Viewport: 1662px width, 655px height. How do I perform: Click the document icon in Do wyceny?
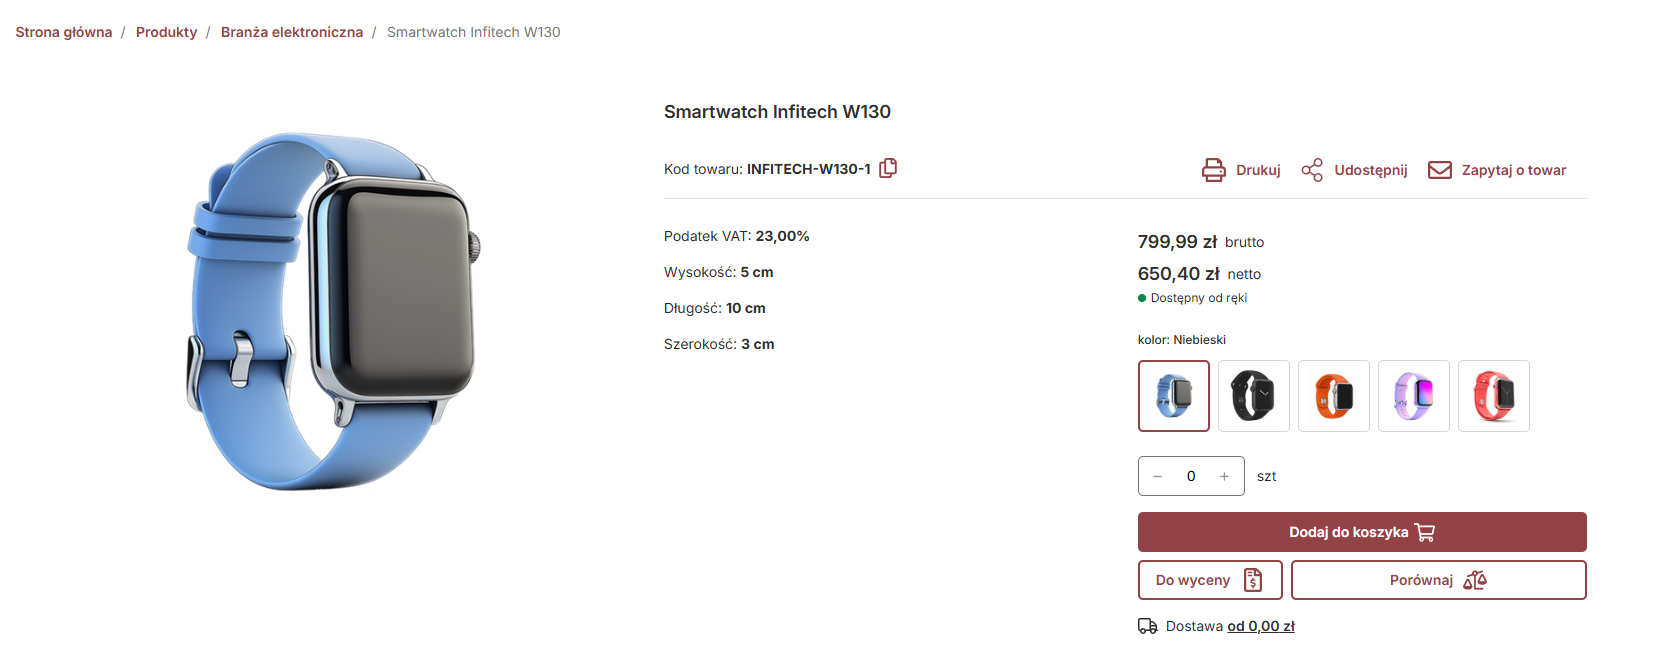(1253, 580)
